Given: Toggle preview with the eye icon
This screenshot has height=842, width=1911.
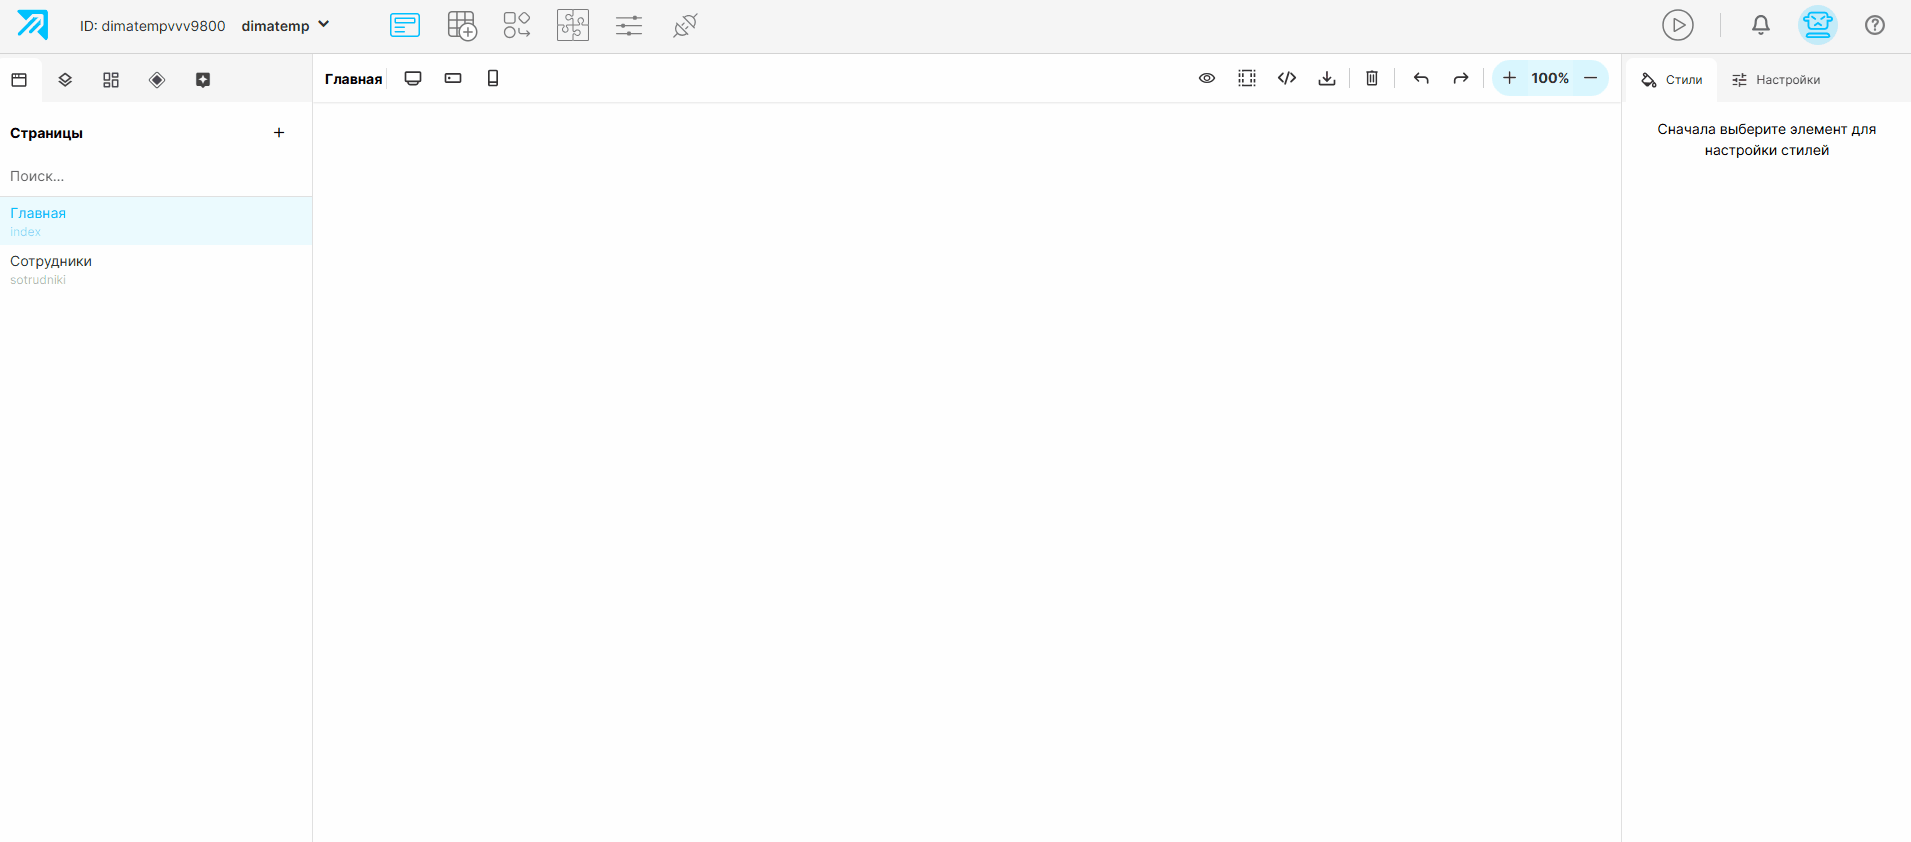Looking at the screenshot, I should coord(1207,78).
